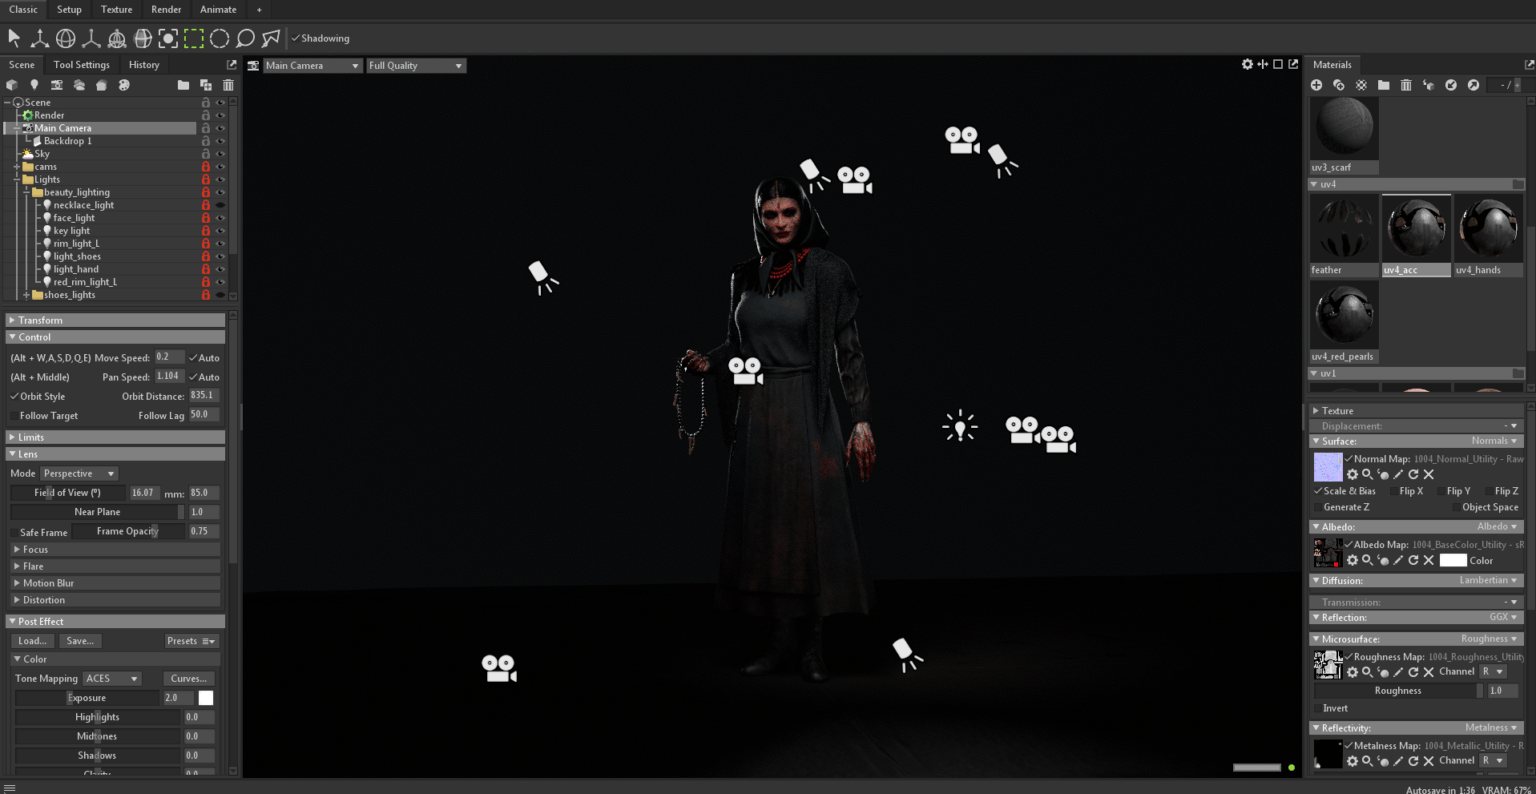The height and width of the screenshot is (794, 1536).
Task: Duplicate the selected material
Action: point(1339,85)
